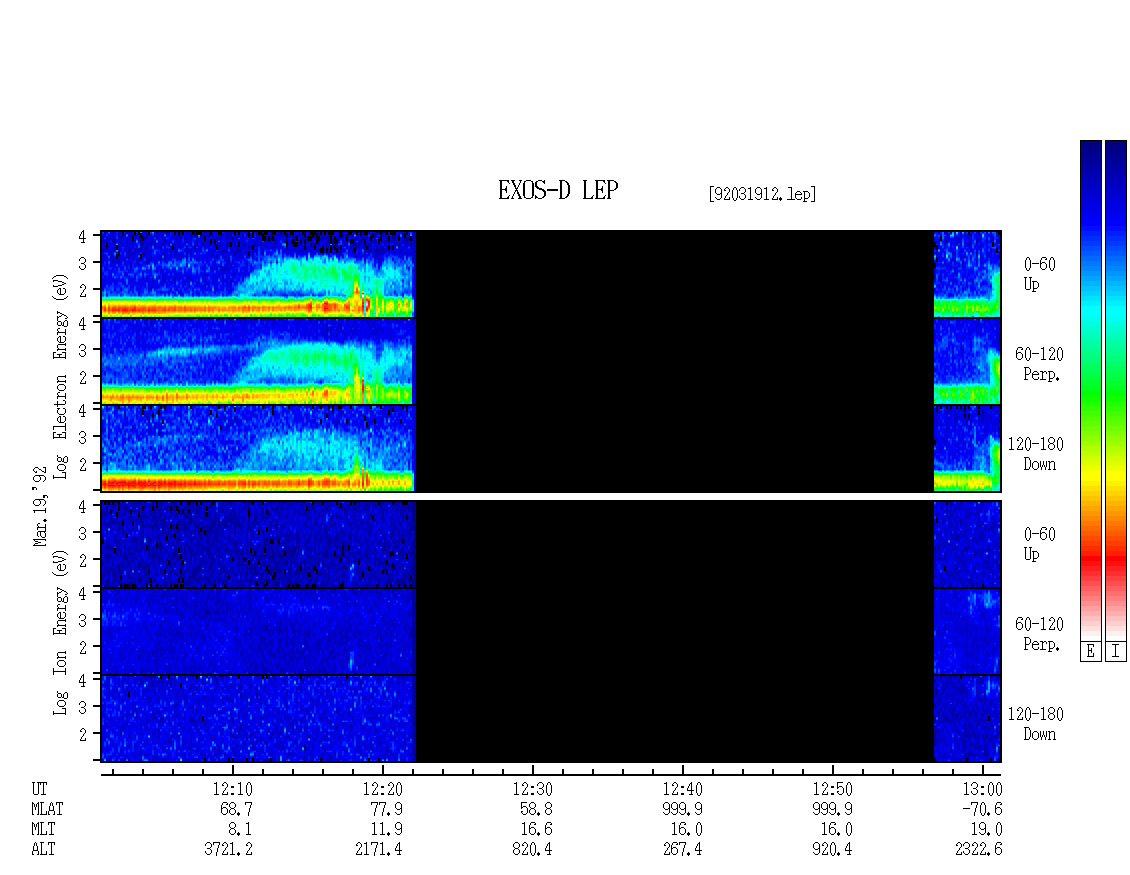Click the Log Ion Energy (eV) axis label

point(60,633)
